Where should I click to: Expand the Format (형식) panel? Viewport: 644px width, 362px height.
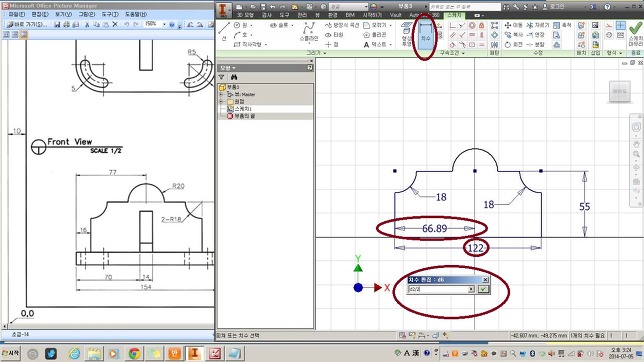[614, 53]
